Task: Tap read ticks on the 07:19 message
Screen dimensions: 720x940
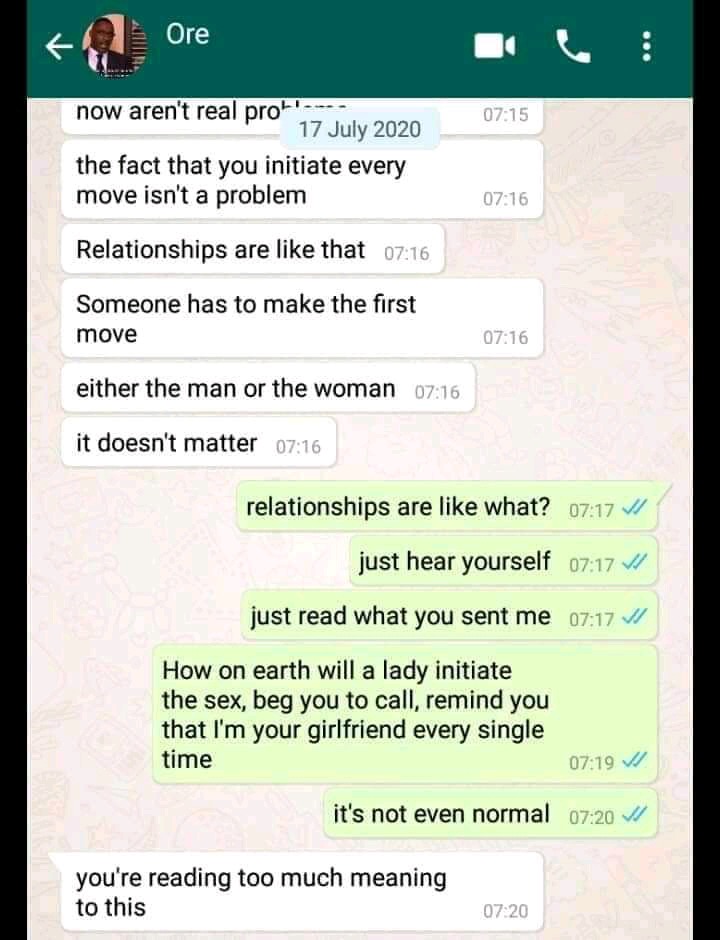Action: [x=634, y=761]
